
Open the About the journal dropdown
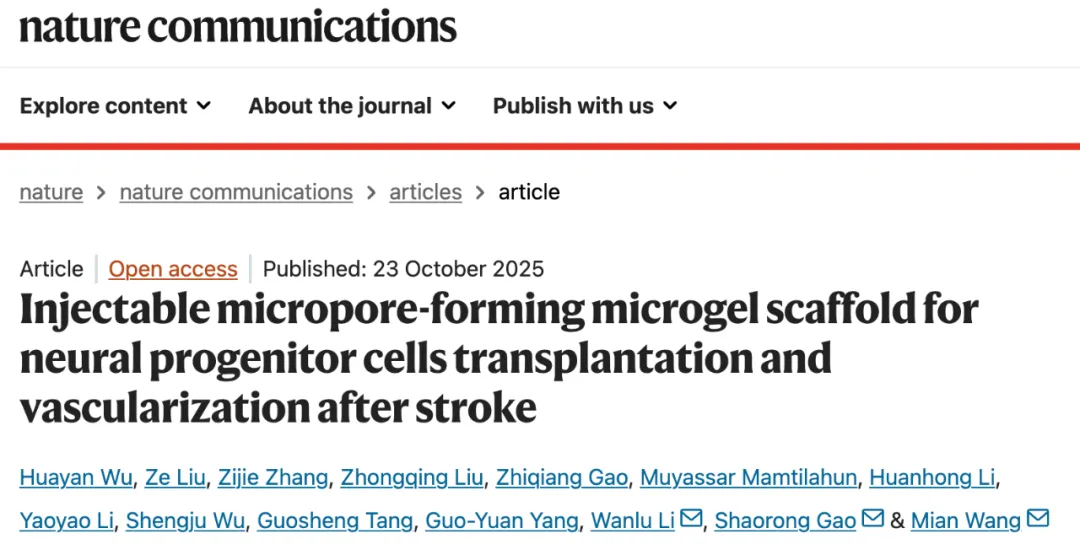352,106
